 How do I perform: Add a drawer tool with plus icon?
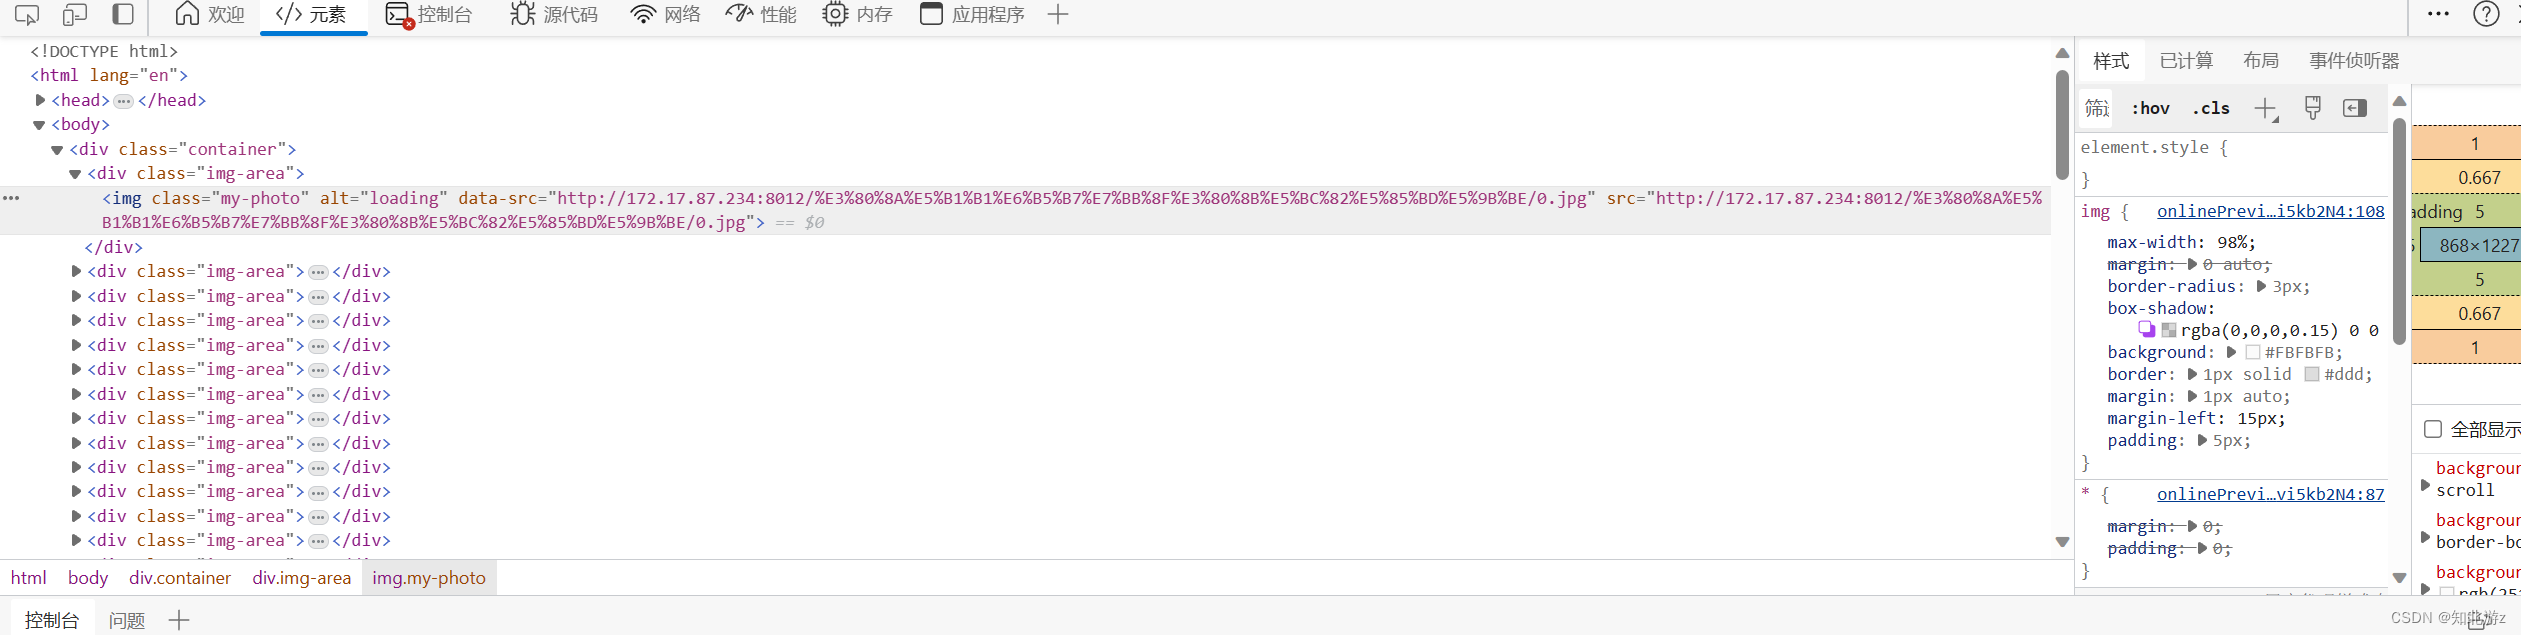(179, 620)
